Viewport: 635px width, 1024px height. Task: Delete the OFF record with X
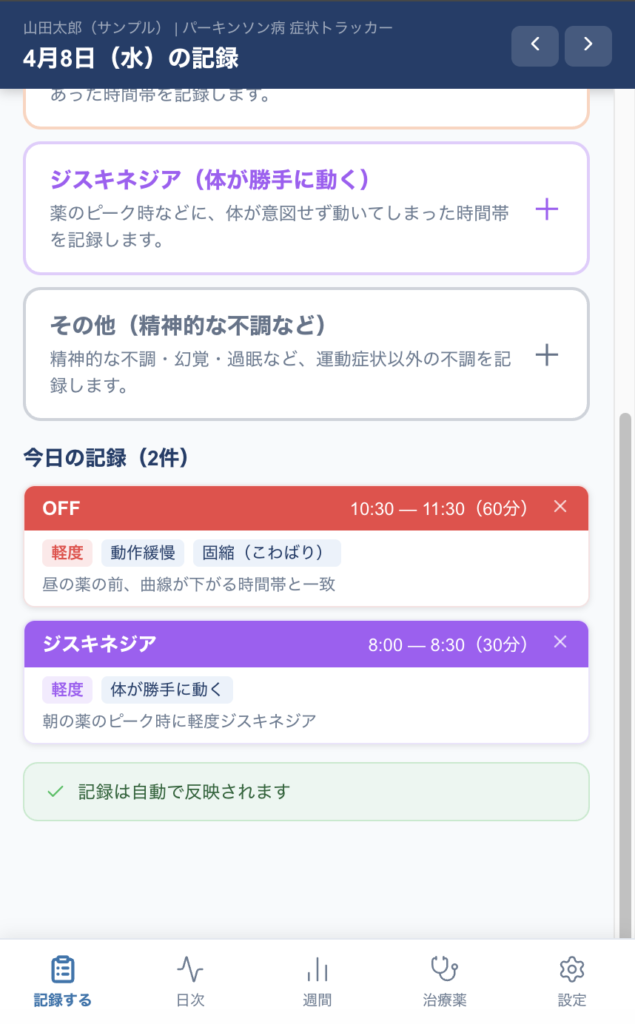[560, 507]
